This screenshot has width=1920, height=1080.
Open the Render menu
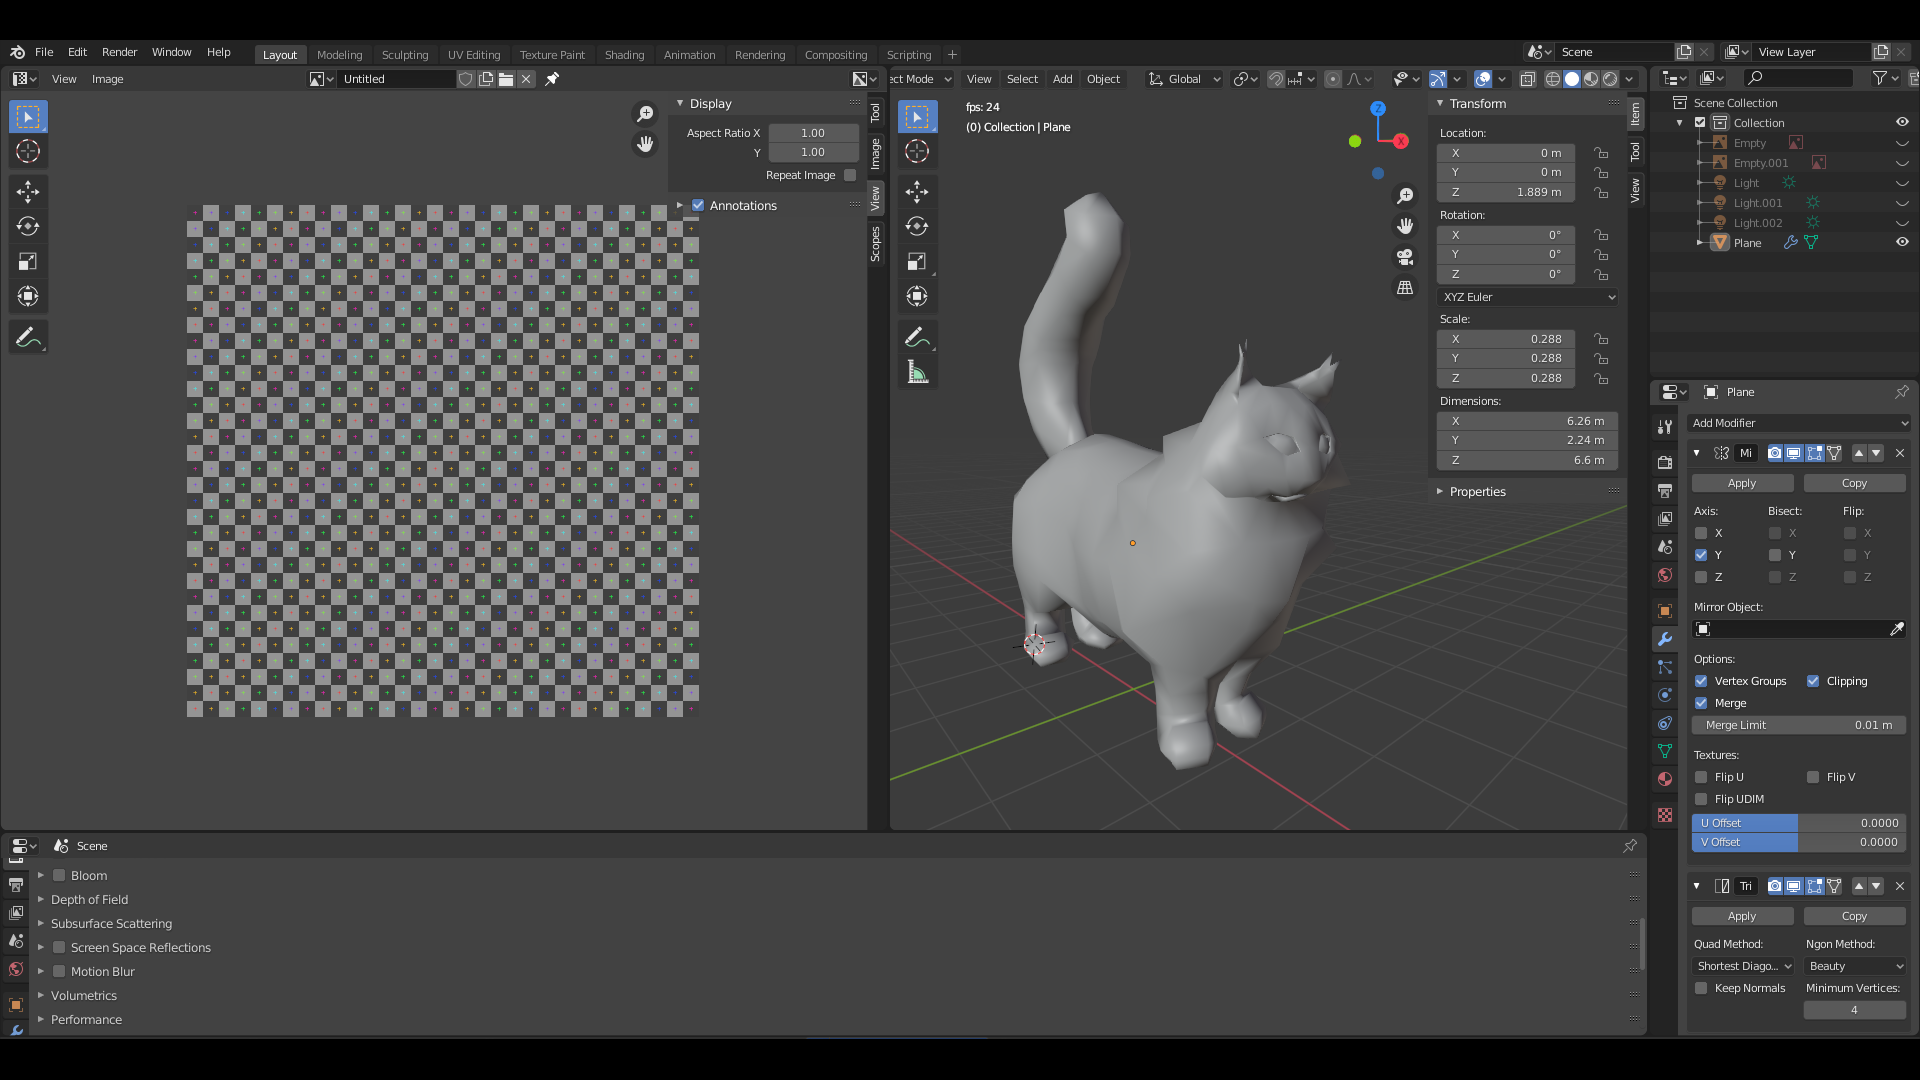click(119, 52)
